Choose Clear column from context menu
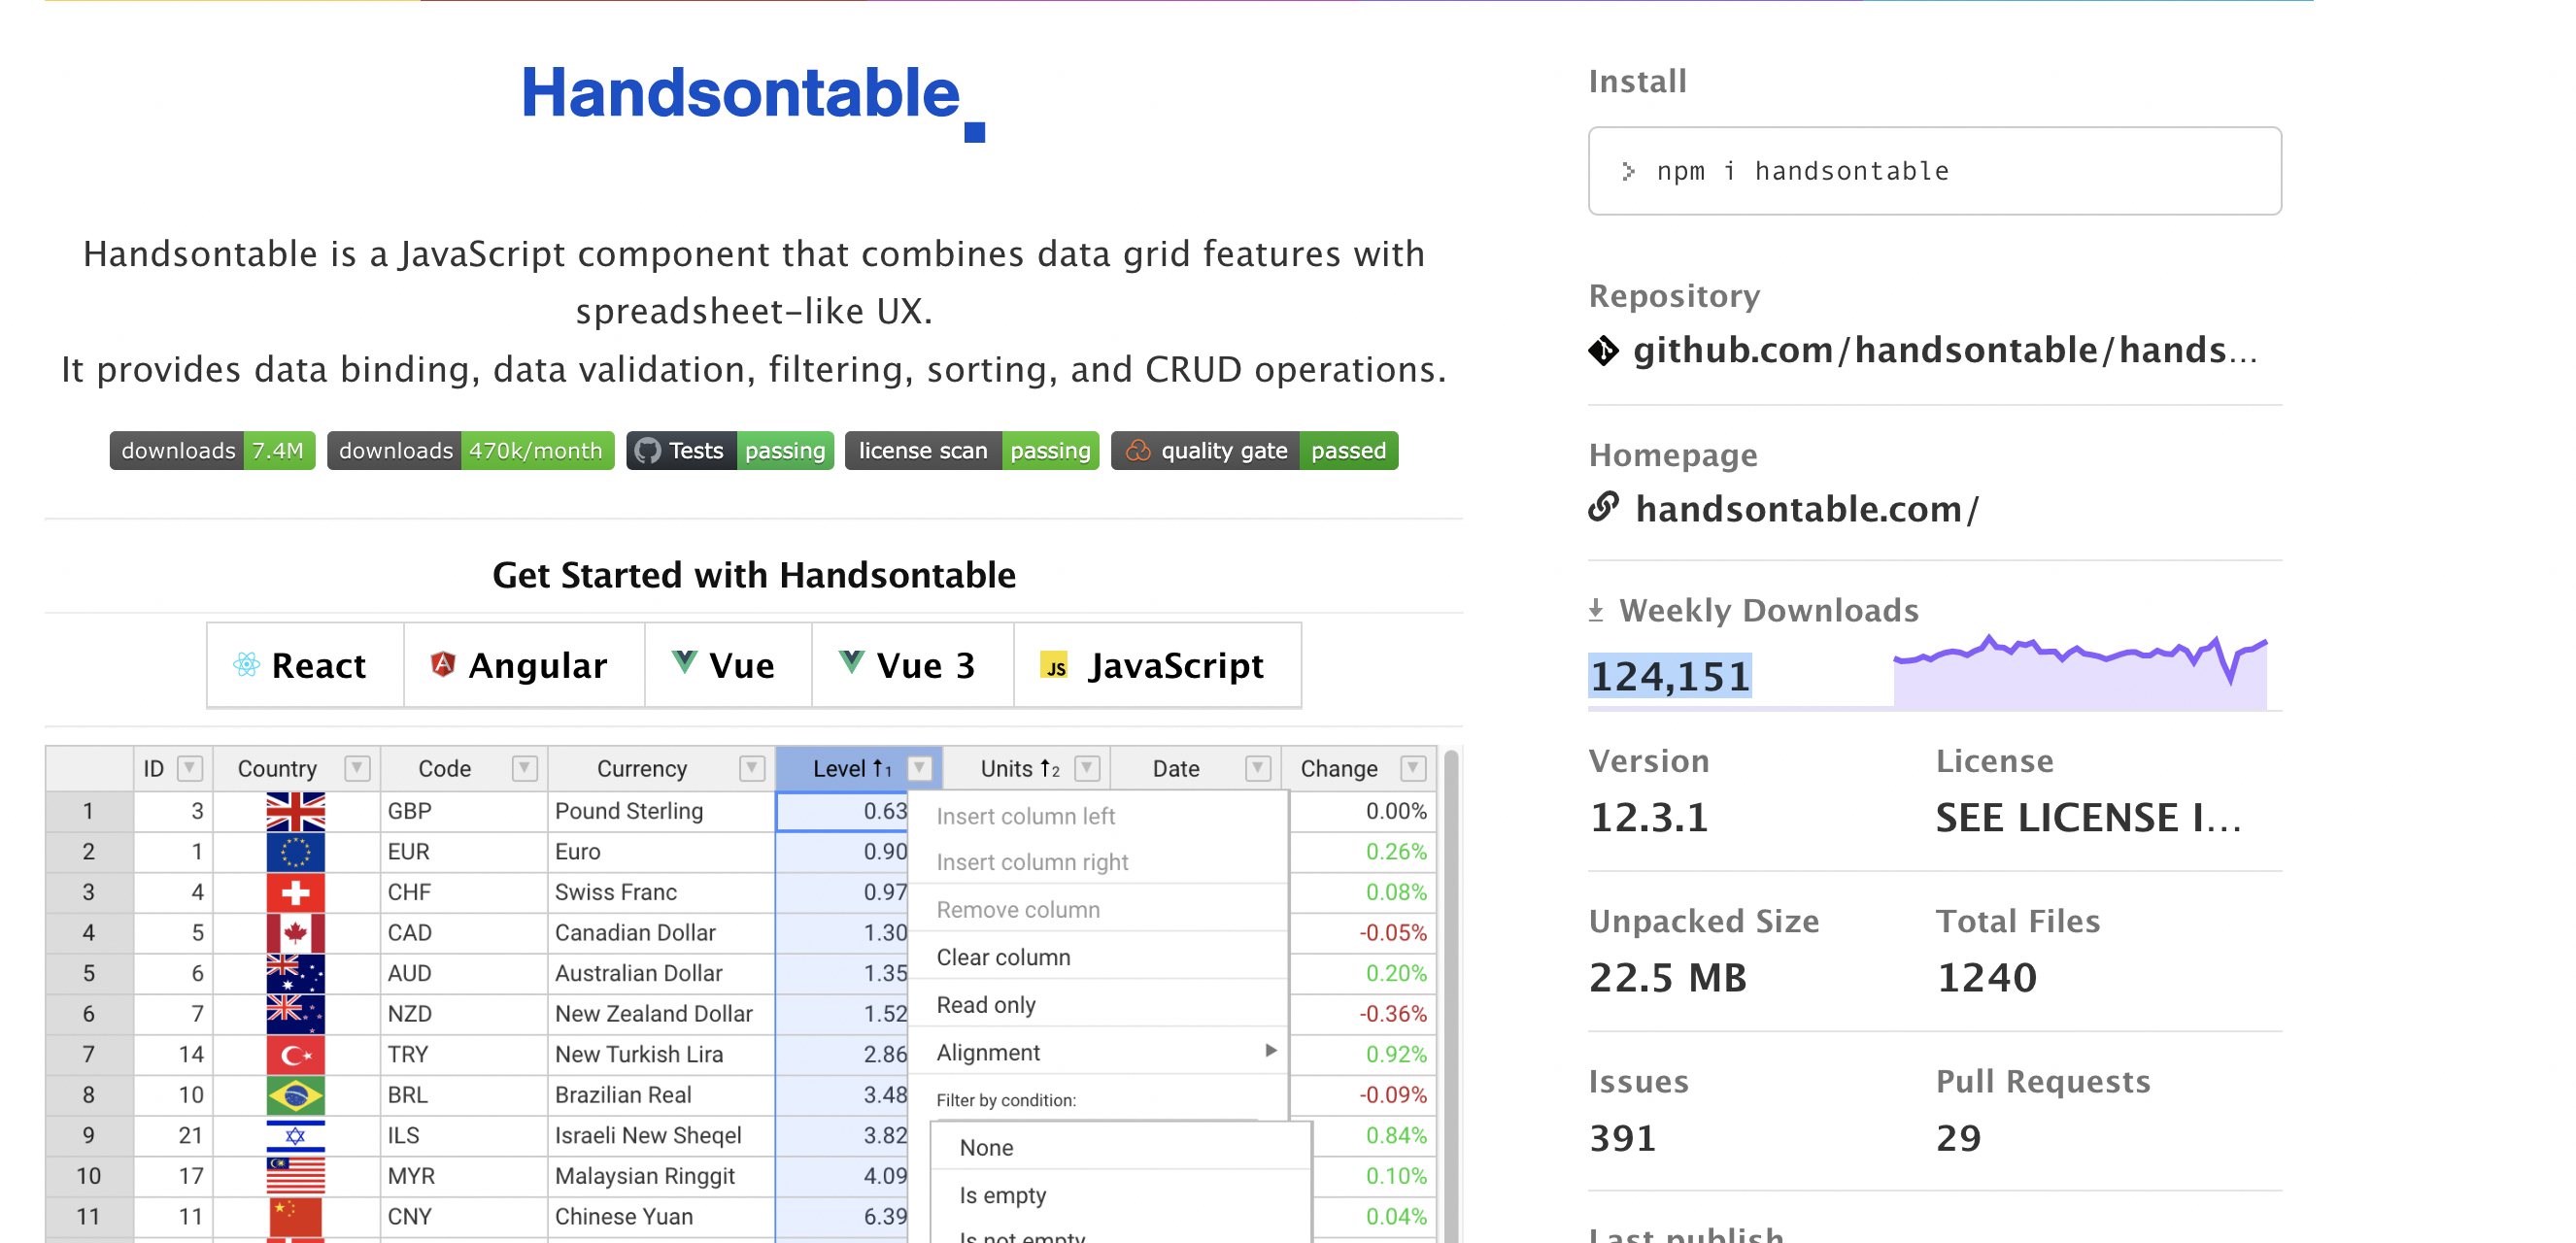 point(1098,957)
